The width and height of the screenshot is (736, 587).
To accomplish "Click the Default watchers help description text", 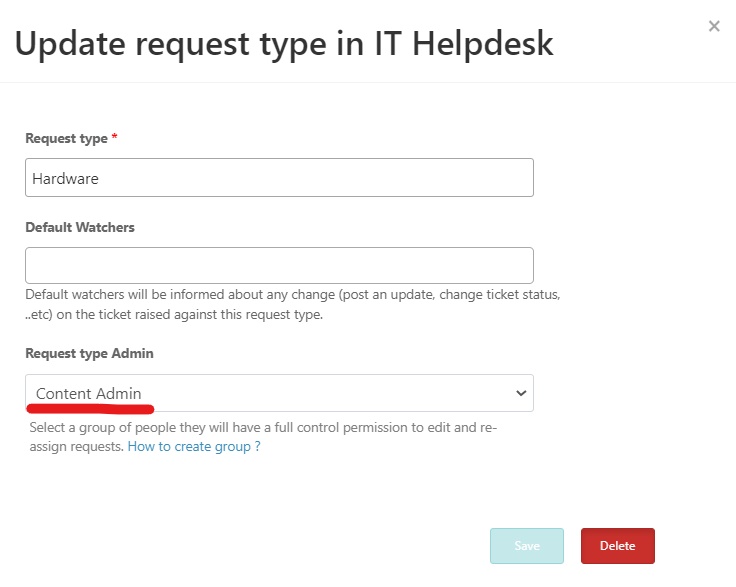I will [292, 304].
